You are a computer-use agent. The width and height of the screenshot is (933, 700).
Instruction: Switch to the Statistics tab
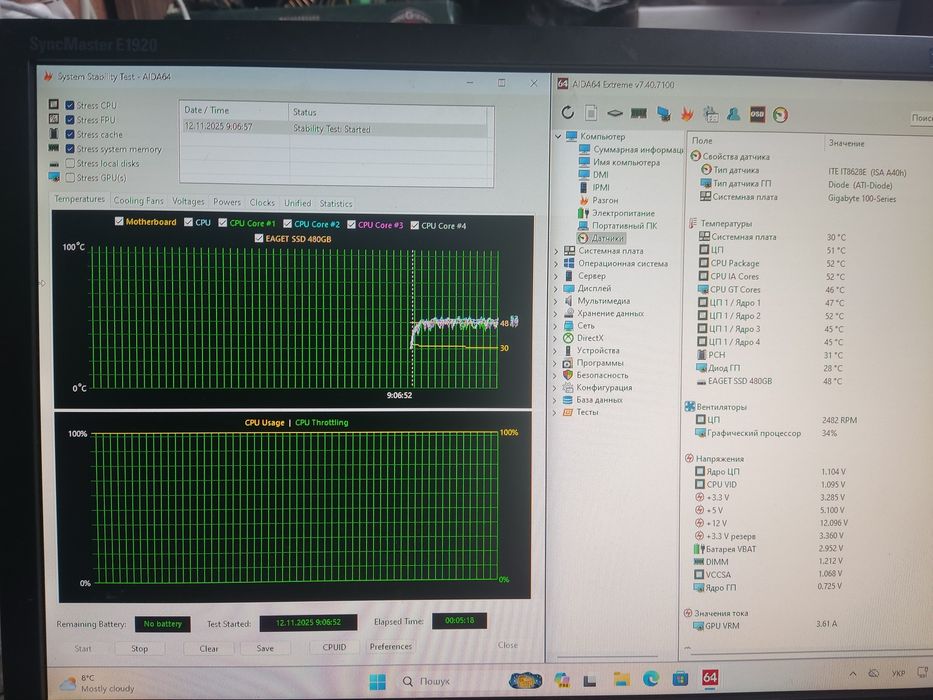[336, 204]
